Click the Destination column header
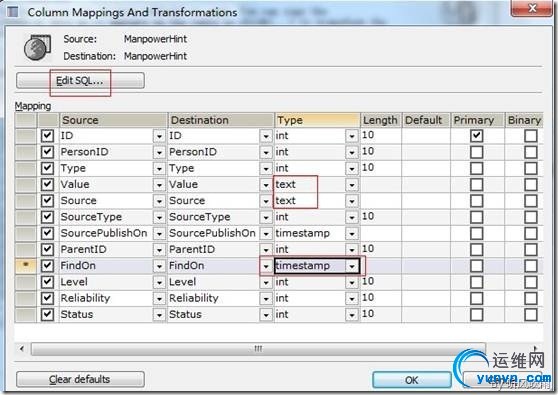The image size is (558, 395). pyautogui.click(x=221, y=120)
